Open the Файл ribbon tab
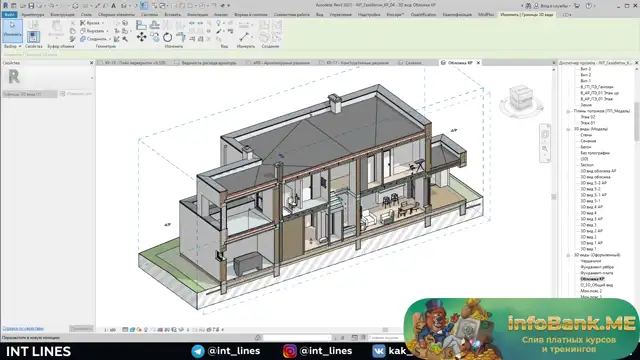 (9, 14)
